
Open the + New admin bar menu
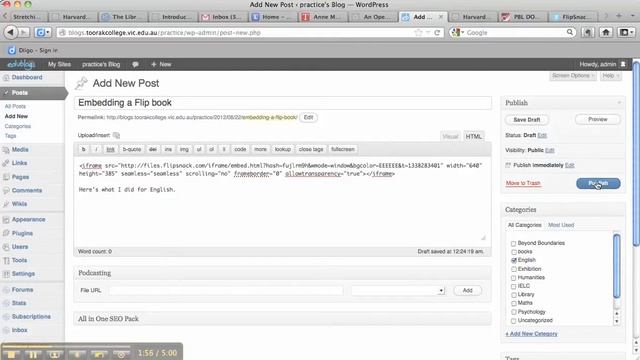[161, 64]
